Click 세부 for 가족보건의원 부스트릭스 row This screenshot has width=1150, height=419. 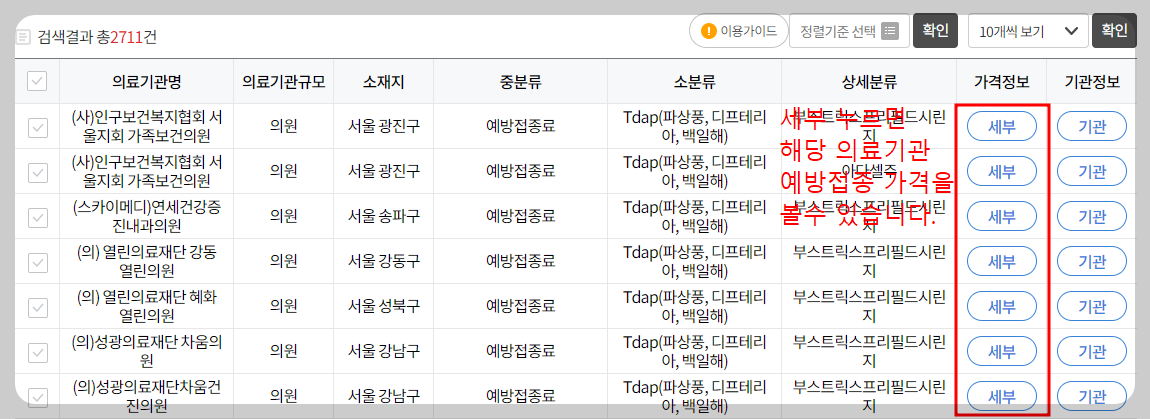click(x=1002, y=127)
